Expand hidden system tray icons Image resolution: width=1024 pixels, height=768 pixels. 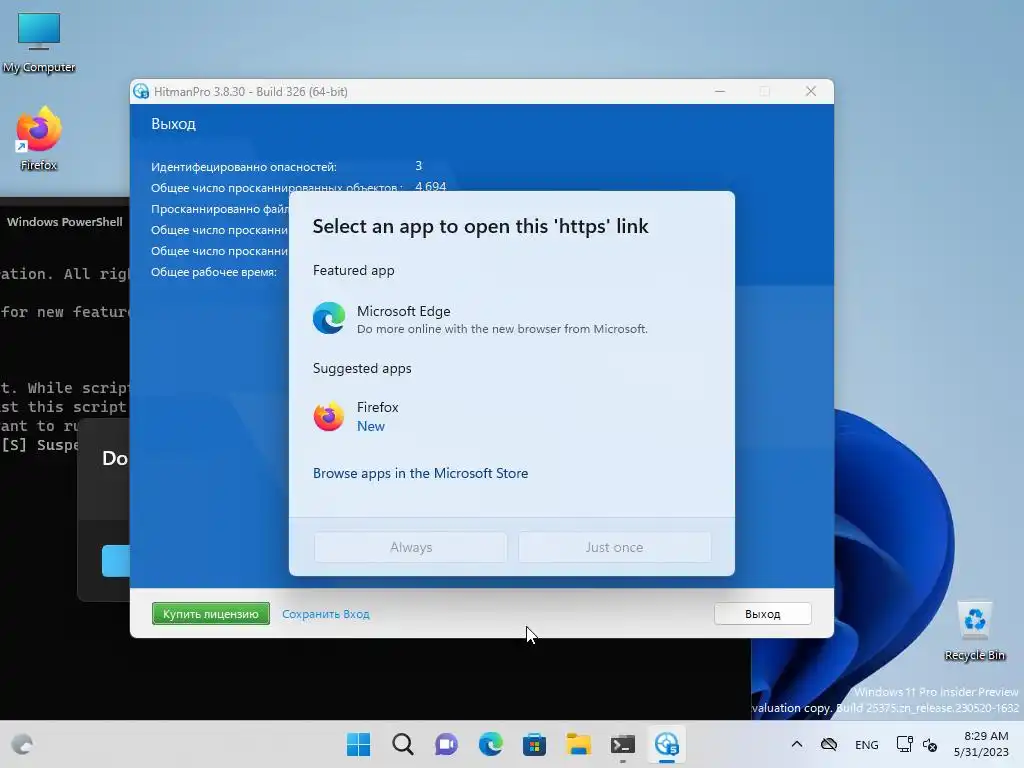point(797,744)
